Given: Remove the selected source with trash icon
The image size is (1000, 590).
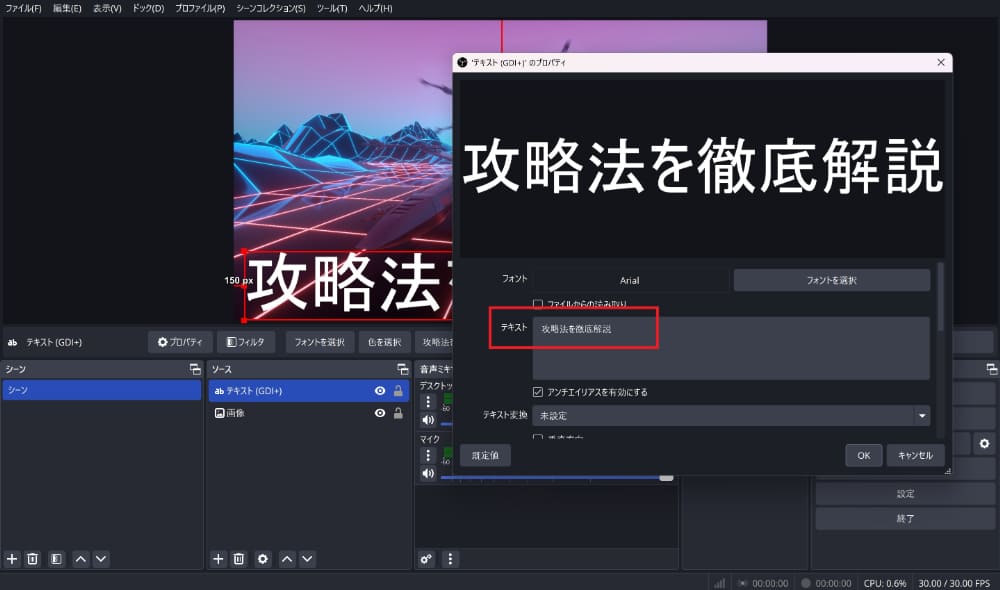Looking at the screenshot, I should 239,559.
